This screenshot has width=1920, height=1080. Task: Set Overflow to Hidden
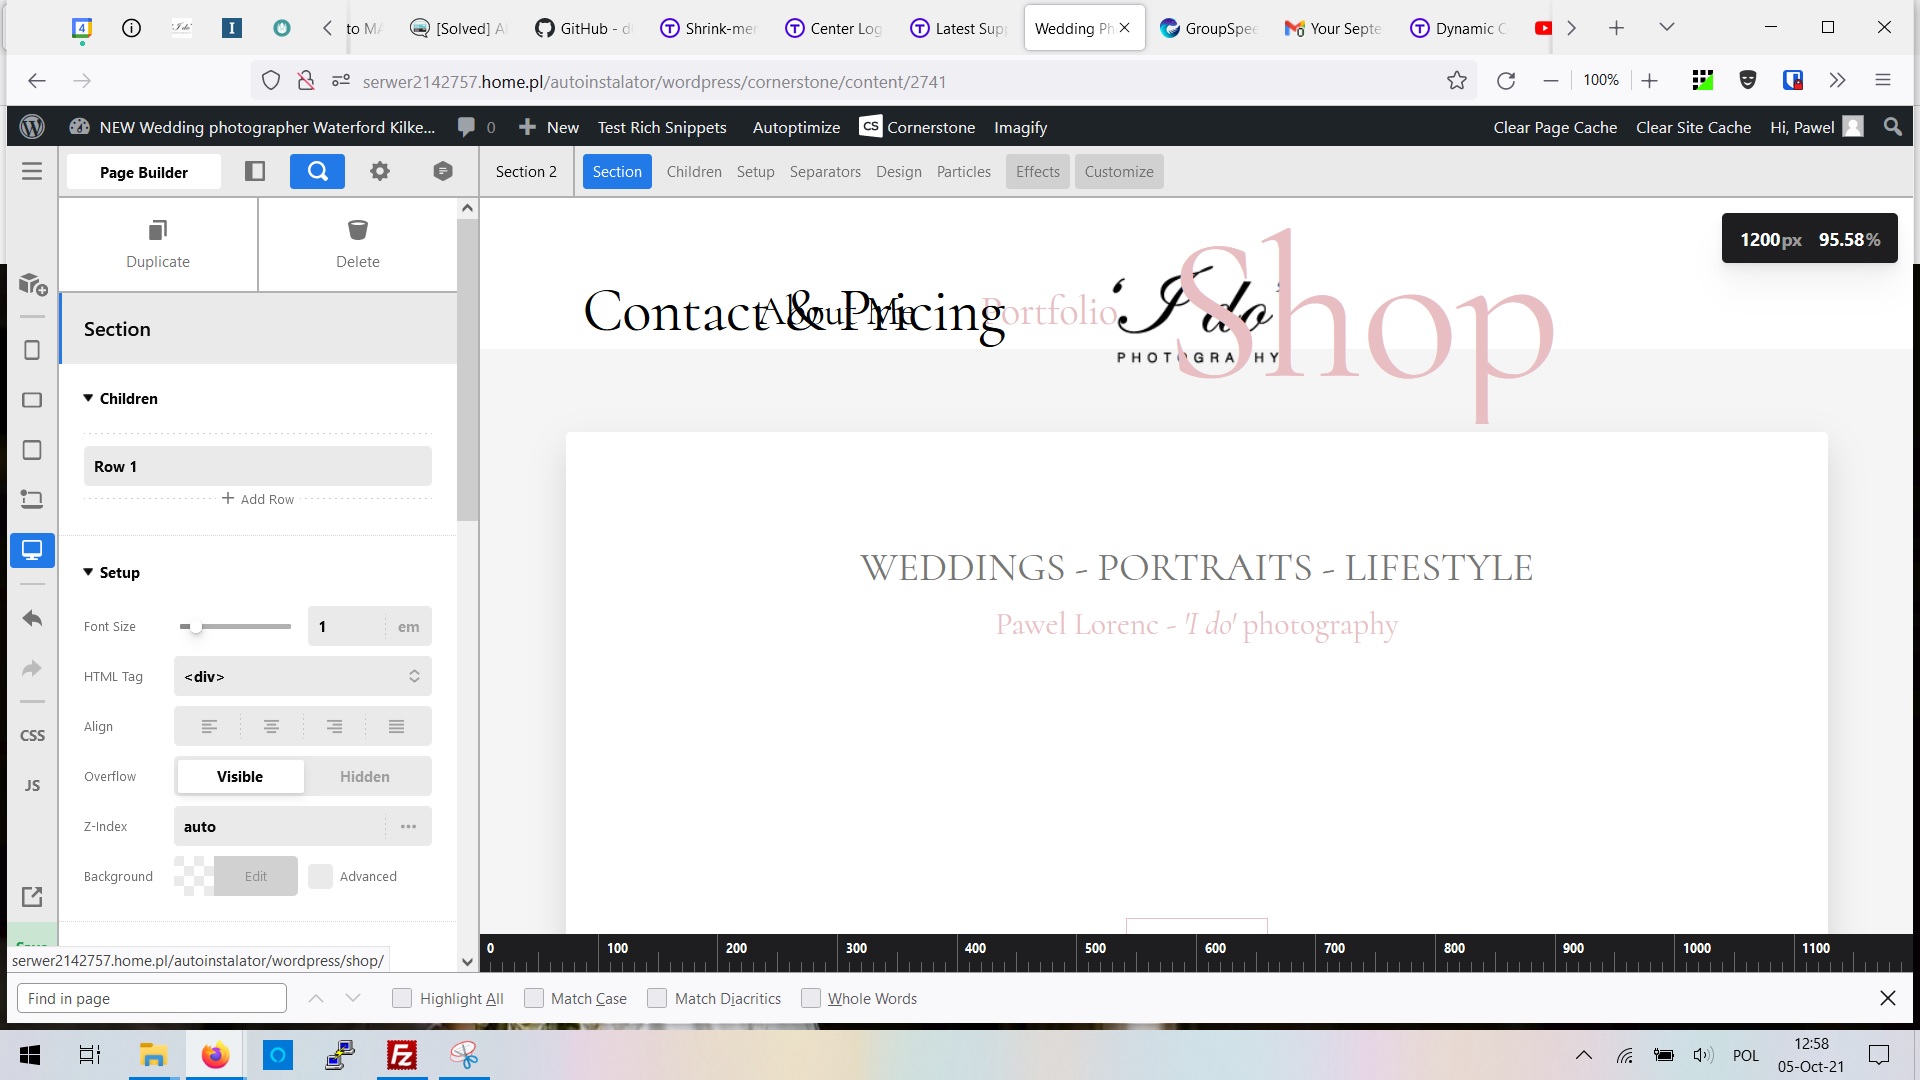pos(365,776)
